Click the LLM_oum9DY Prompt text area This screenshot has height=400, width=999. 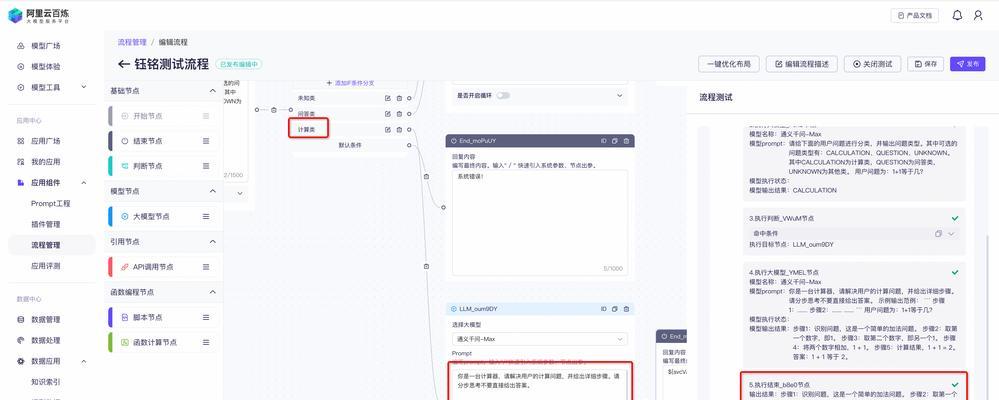pyautogui.click(x=540, y=384)
